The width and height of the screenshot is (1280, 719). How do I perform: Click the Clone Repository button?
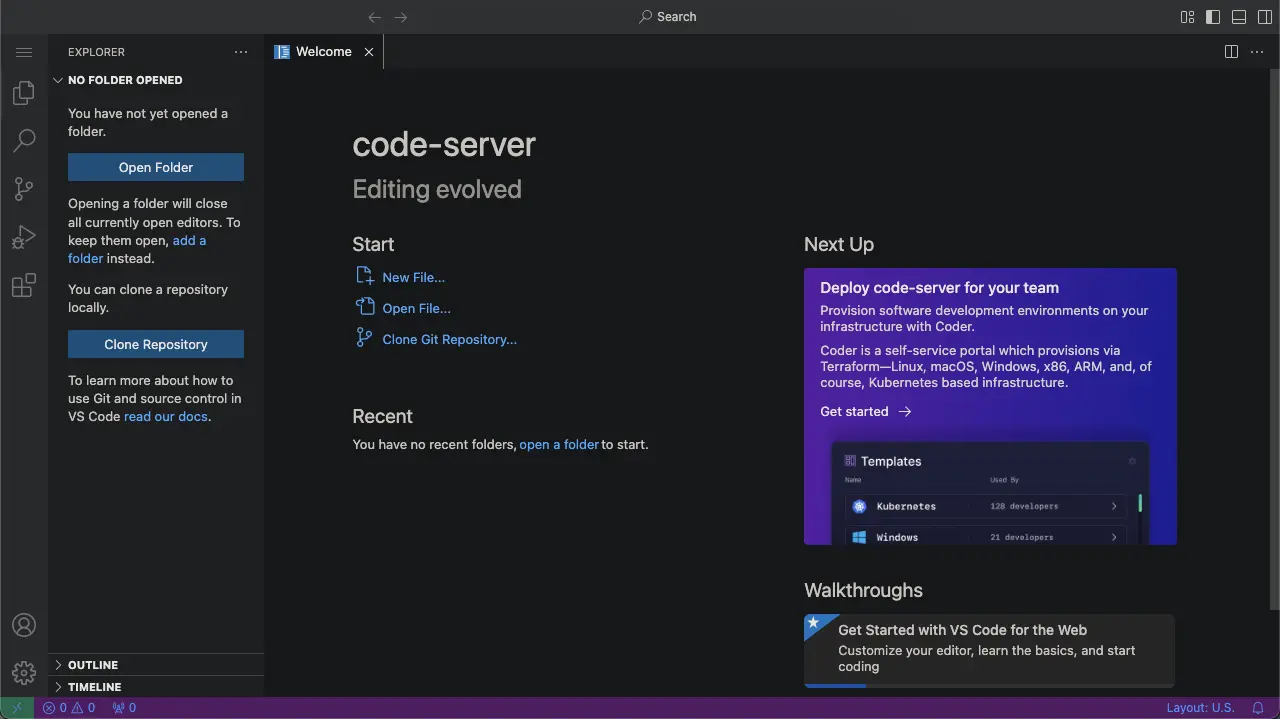coord(155,344)
